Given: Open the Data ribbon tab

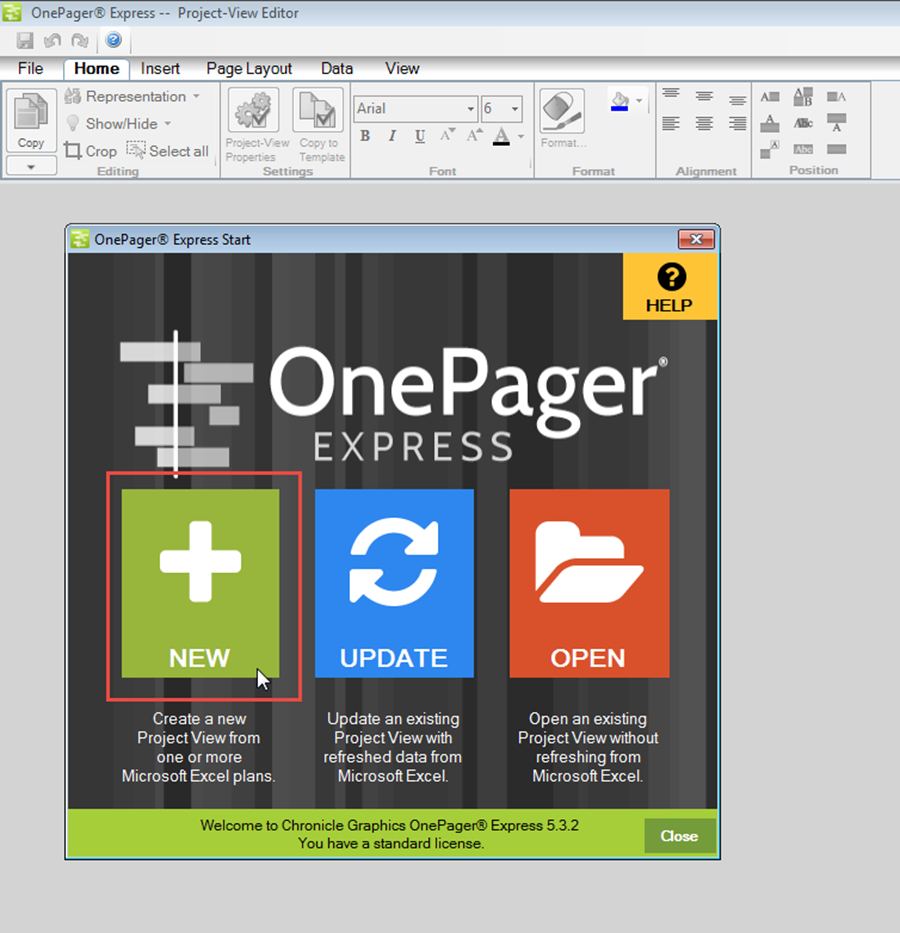Looking at the screenshot, I should coord(336,68).
